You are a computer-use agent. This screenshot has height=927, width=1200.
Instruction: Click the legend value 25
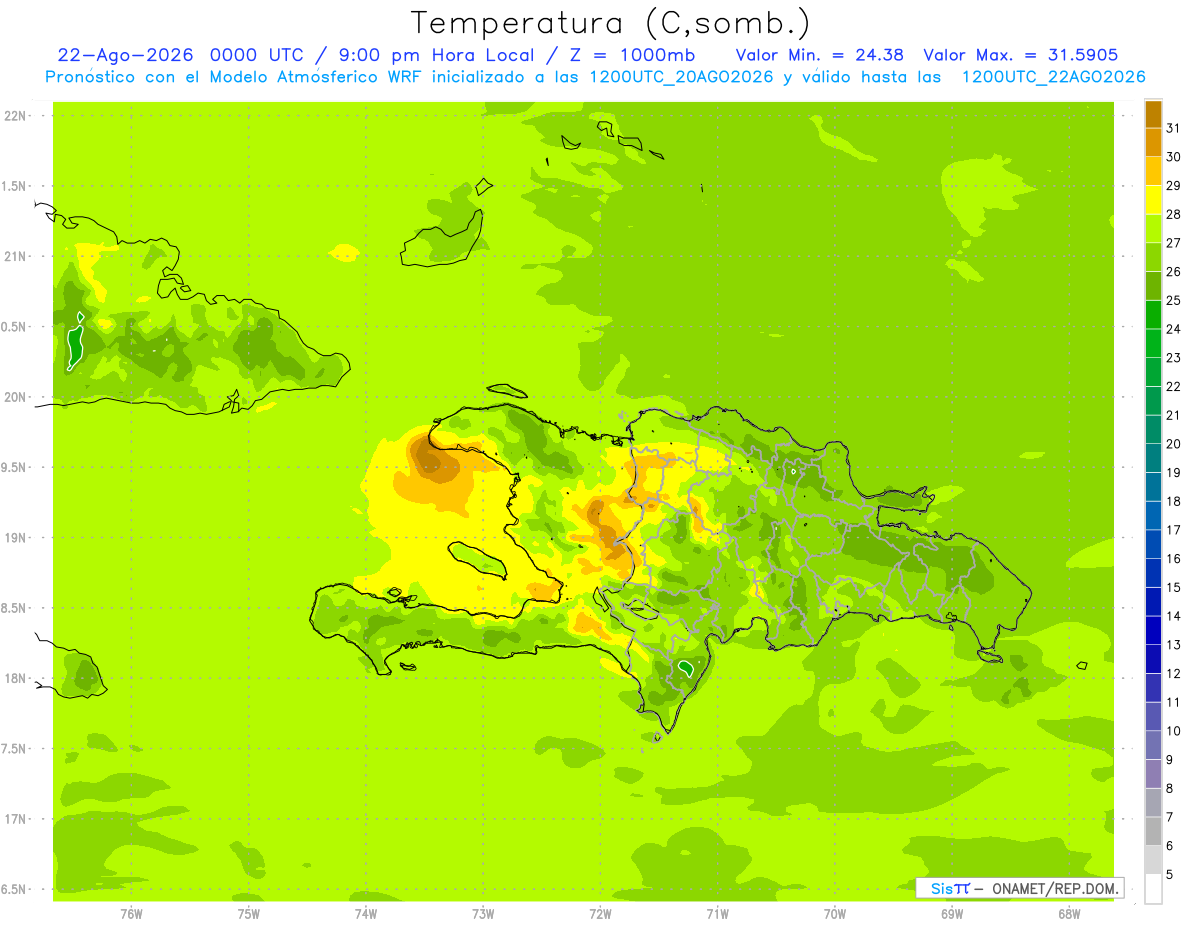(x=1173, y=300)
